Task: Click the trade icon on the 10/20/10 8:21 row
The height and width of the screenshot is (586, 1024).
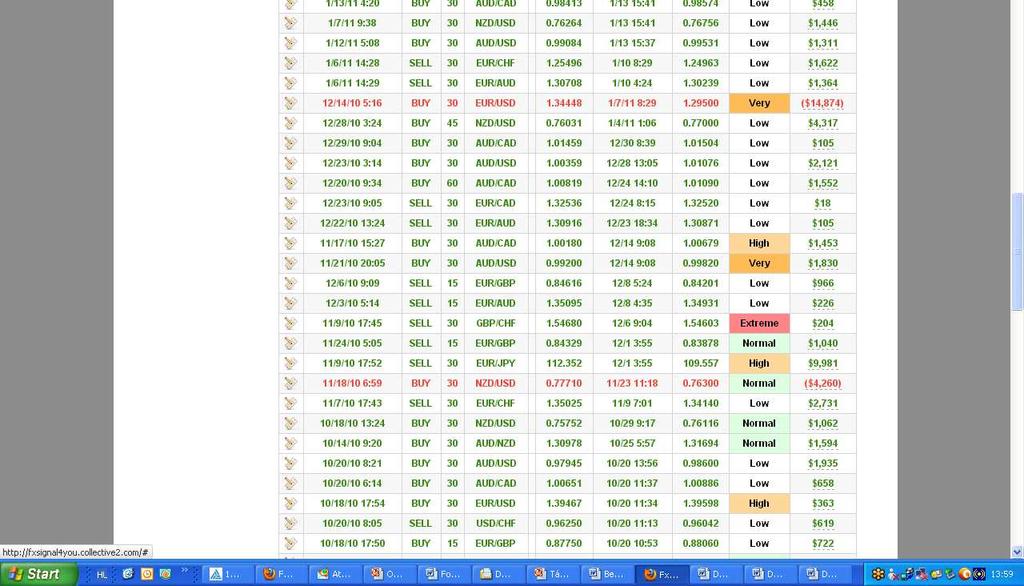Action: [x=291, y=463]
